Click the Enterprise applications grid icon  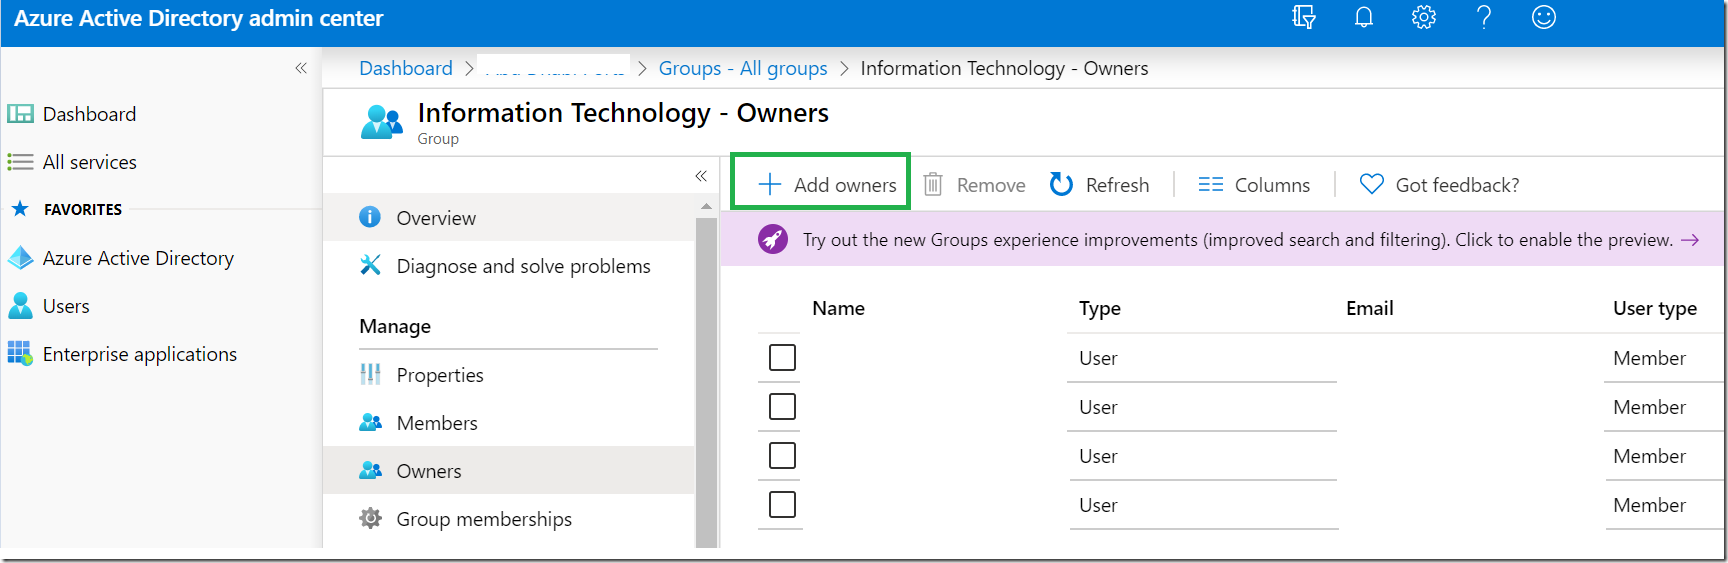click(20, 353)
